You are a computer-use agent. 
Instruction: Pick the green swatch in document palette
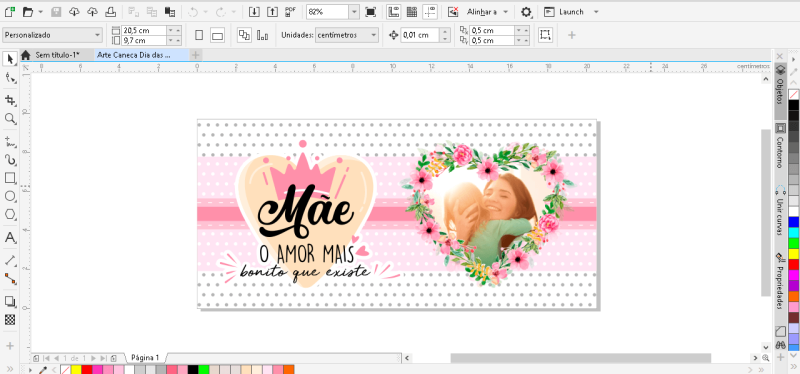[204, 369]
